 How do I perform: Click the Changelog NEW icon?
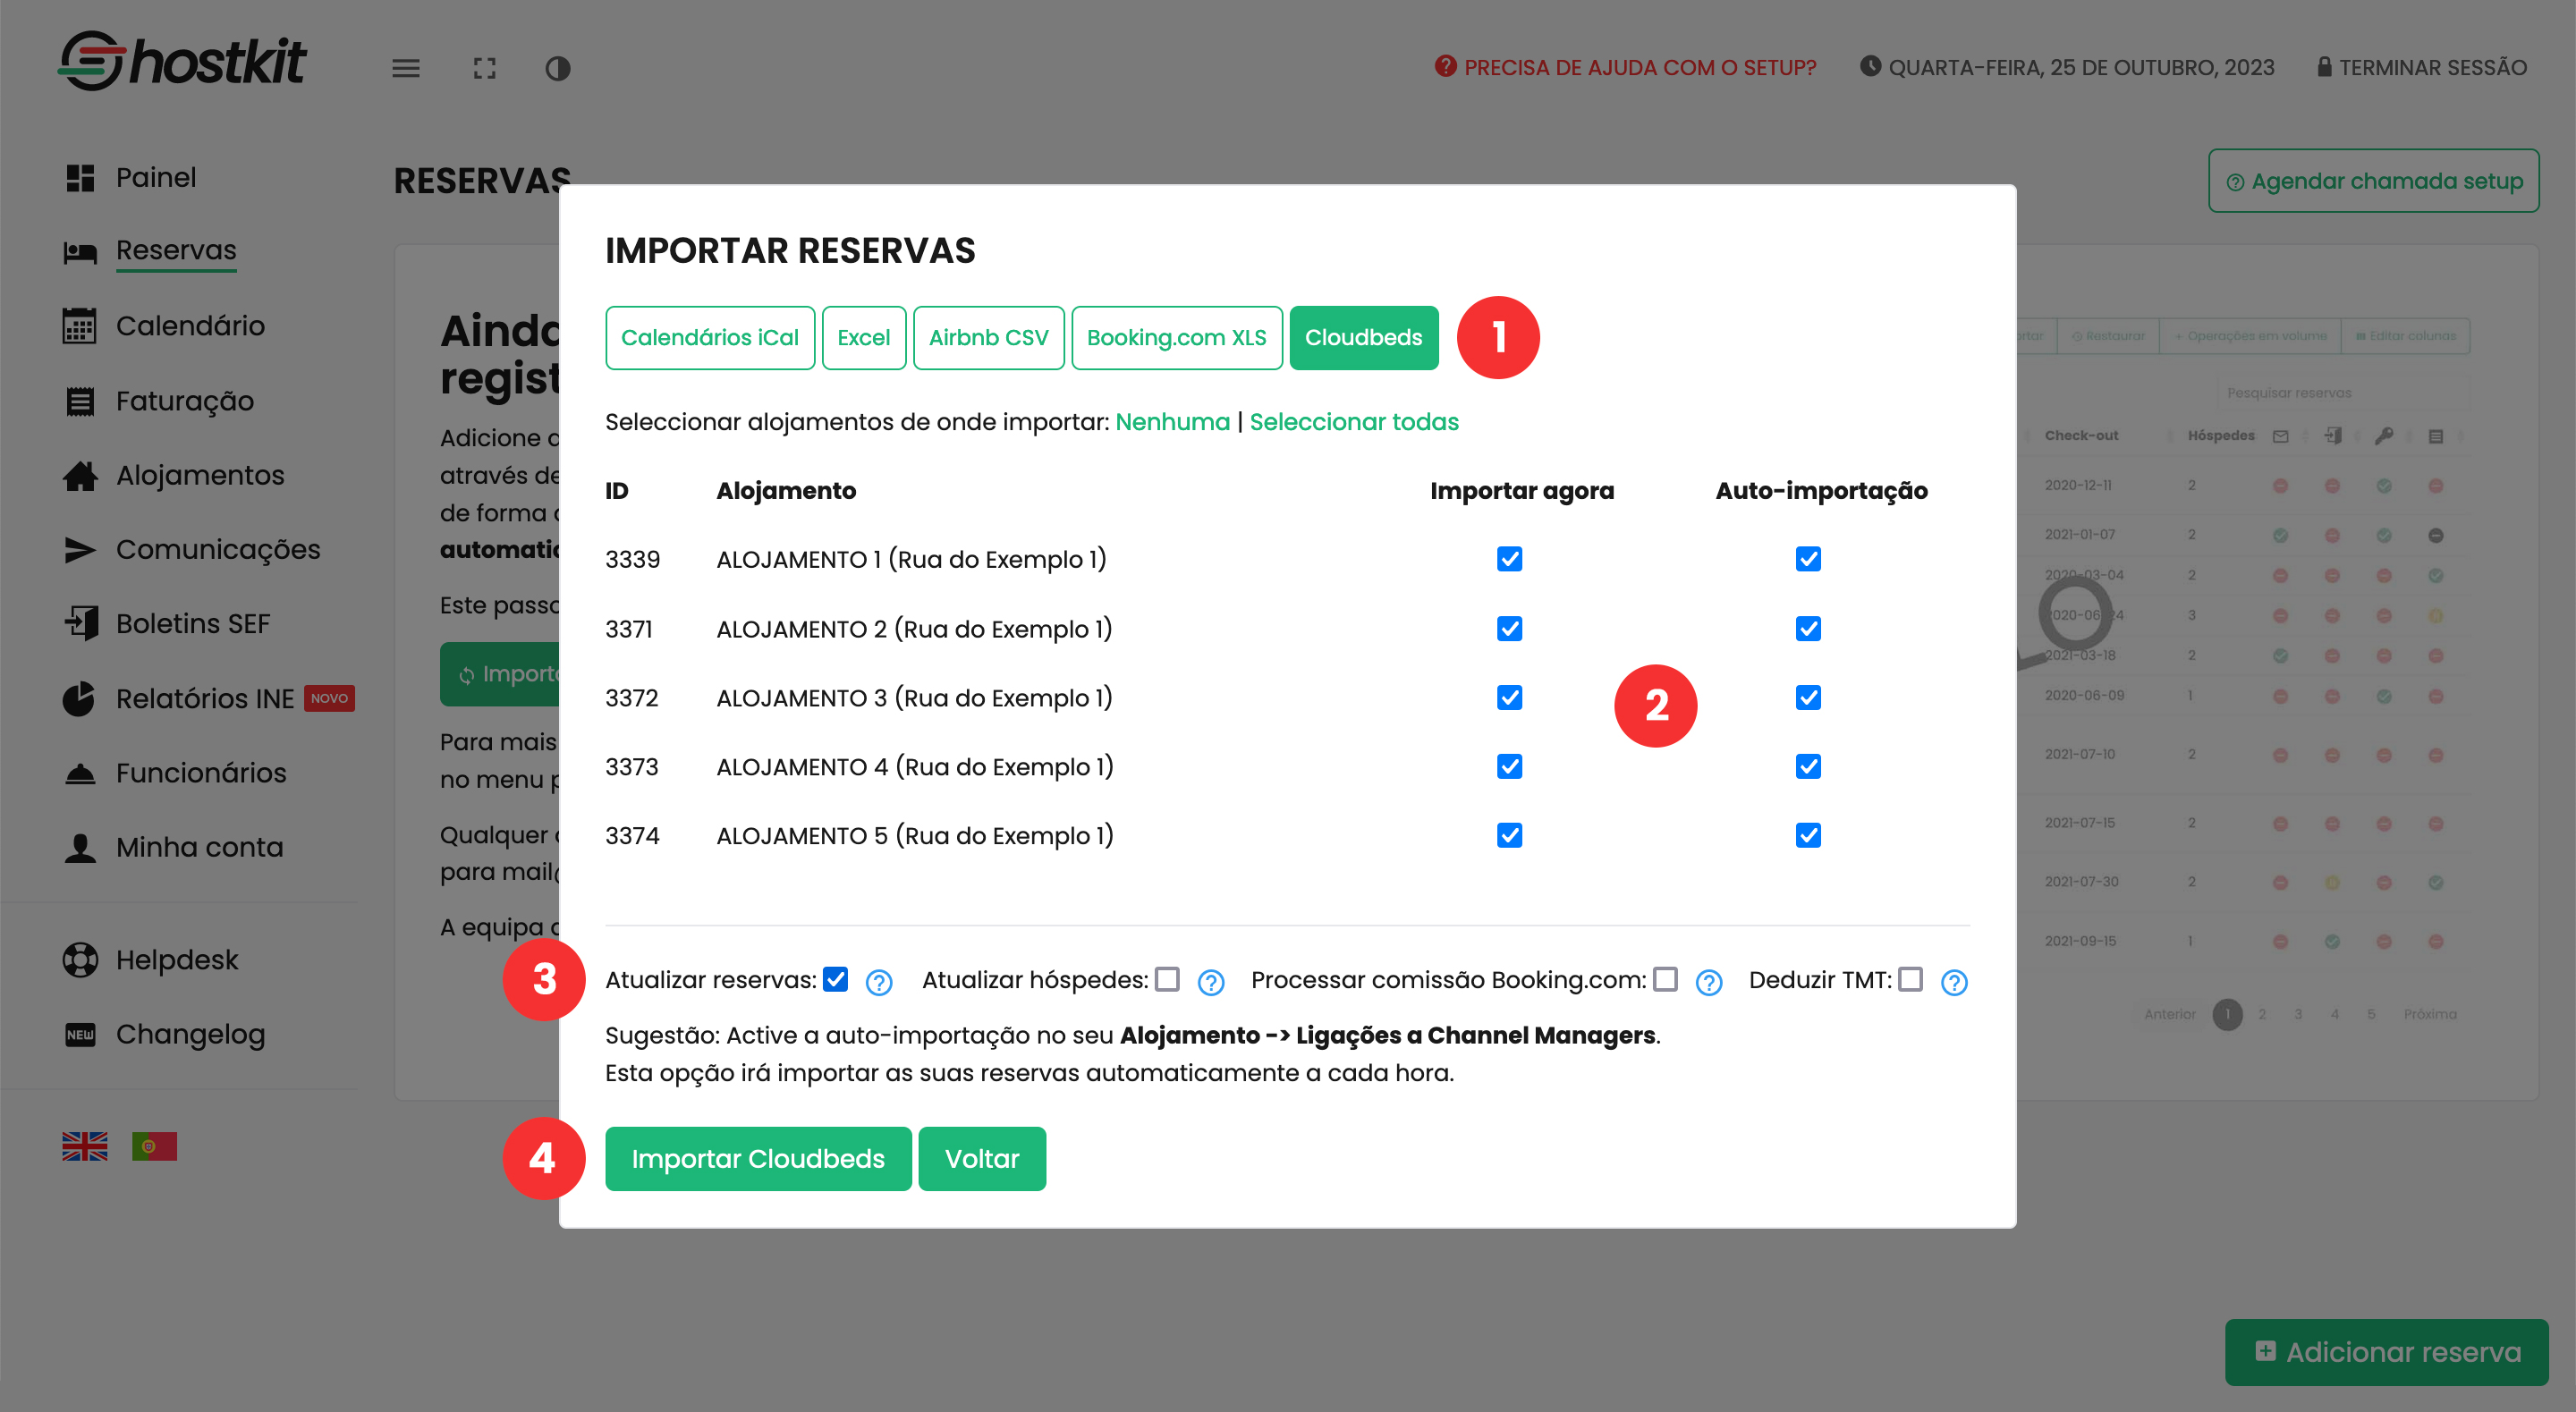(80, 1034)
